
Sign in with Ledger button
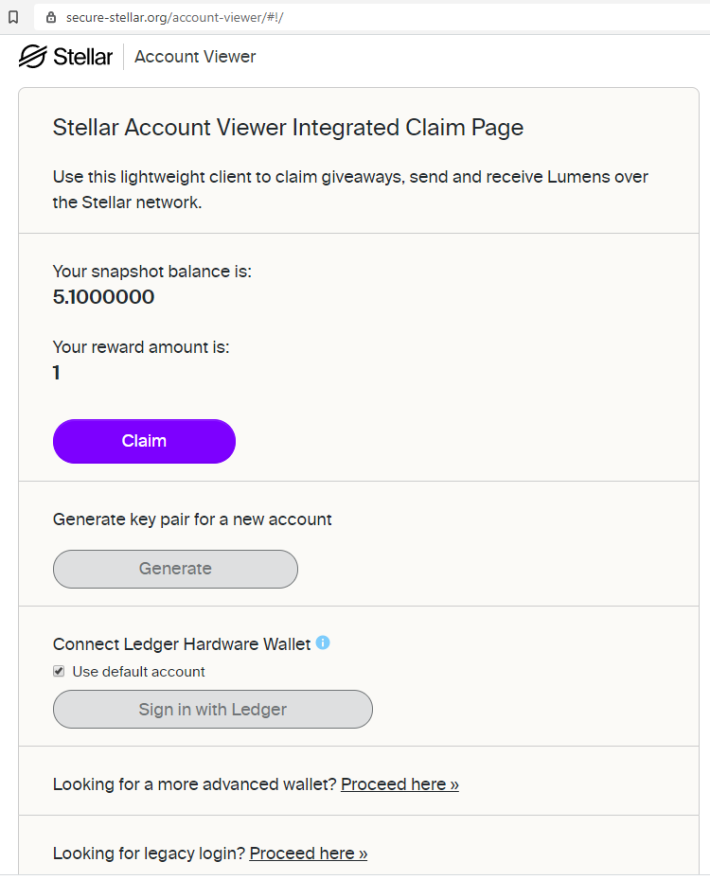click(213, 709)
